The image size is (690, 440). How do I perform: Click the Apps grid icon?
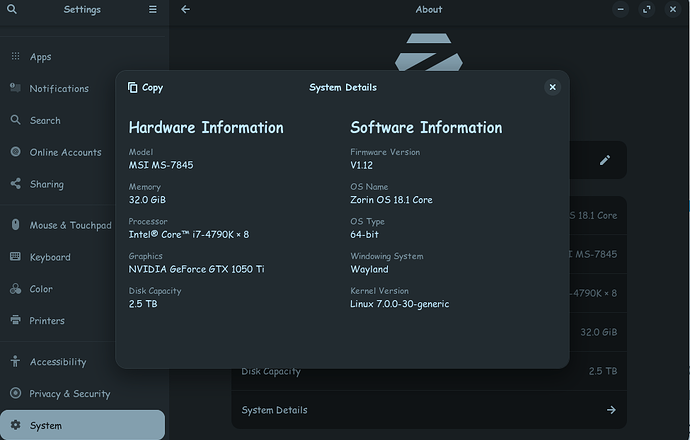[x=15, y=56]
